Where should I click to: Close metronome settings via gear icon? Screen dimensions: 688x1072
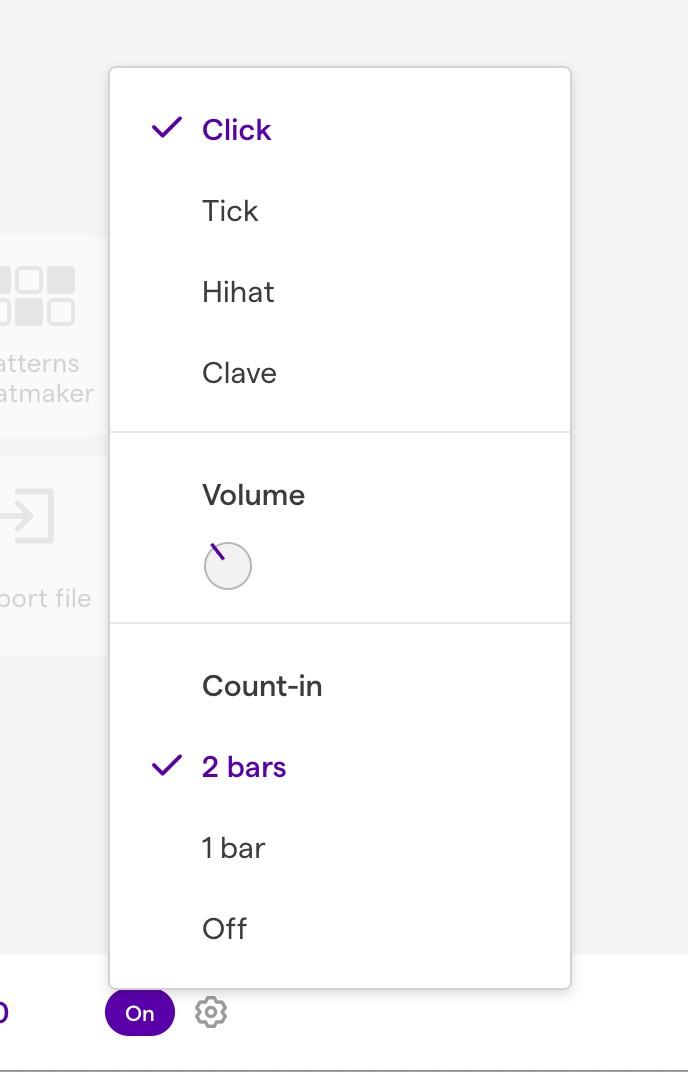pos(210,1012)
